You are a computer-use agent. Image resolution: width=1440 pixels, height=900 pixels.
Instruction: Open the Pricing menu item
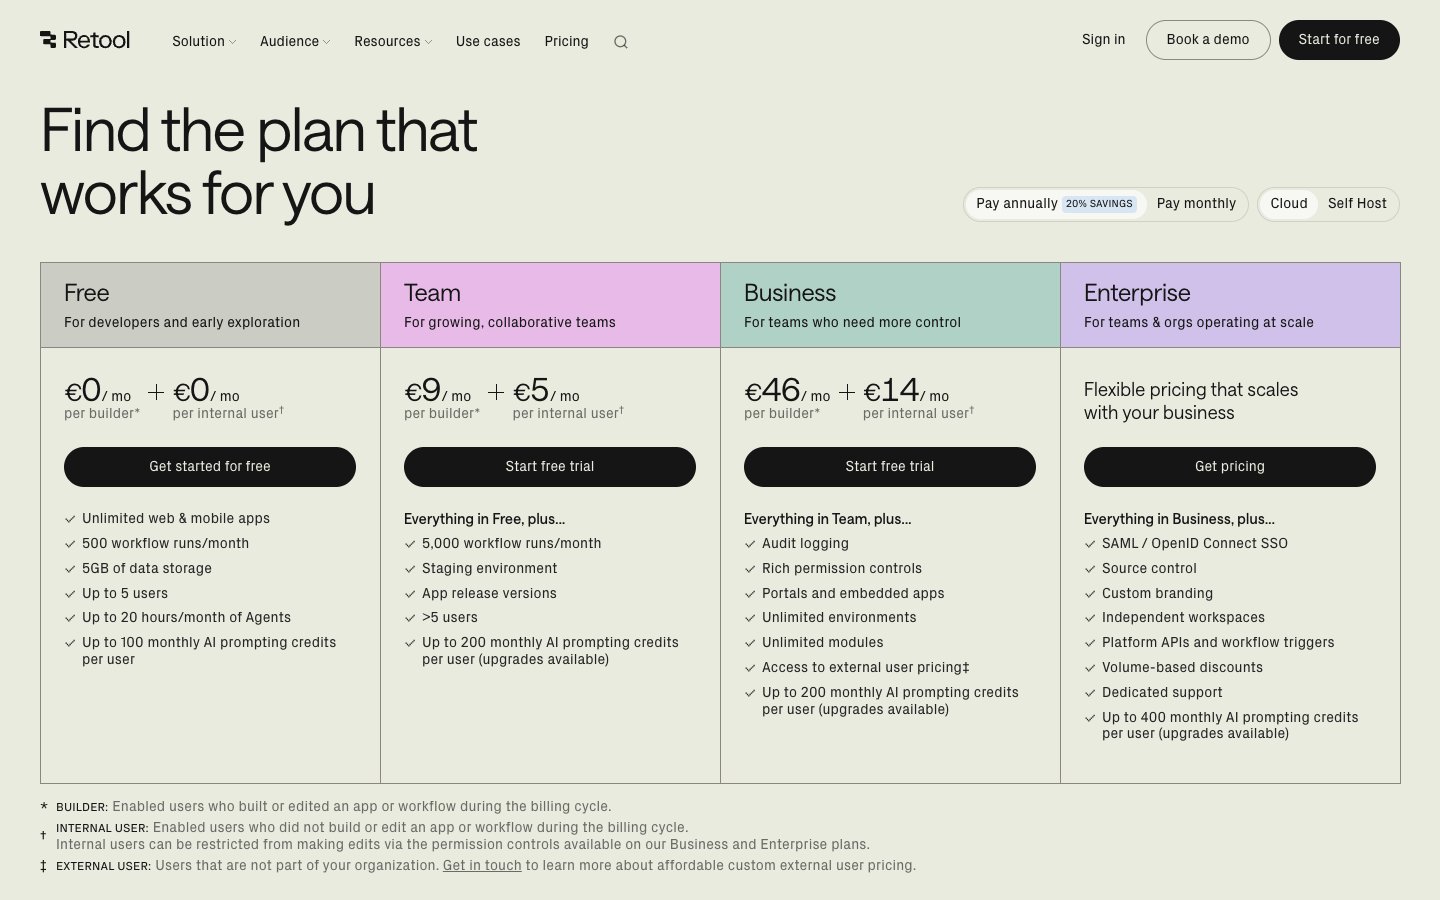[x=566, y=41]
